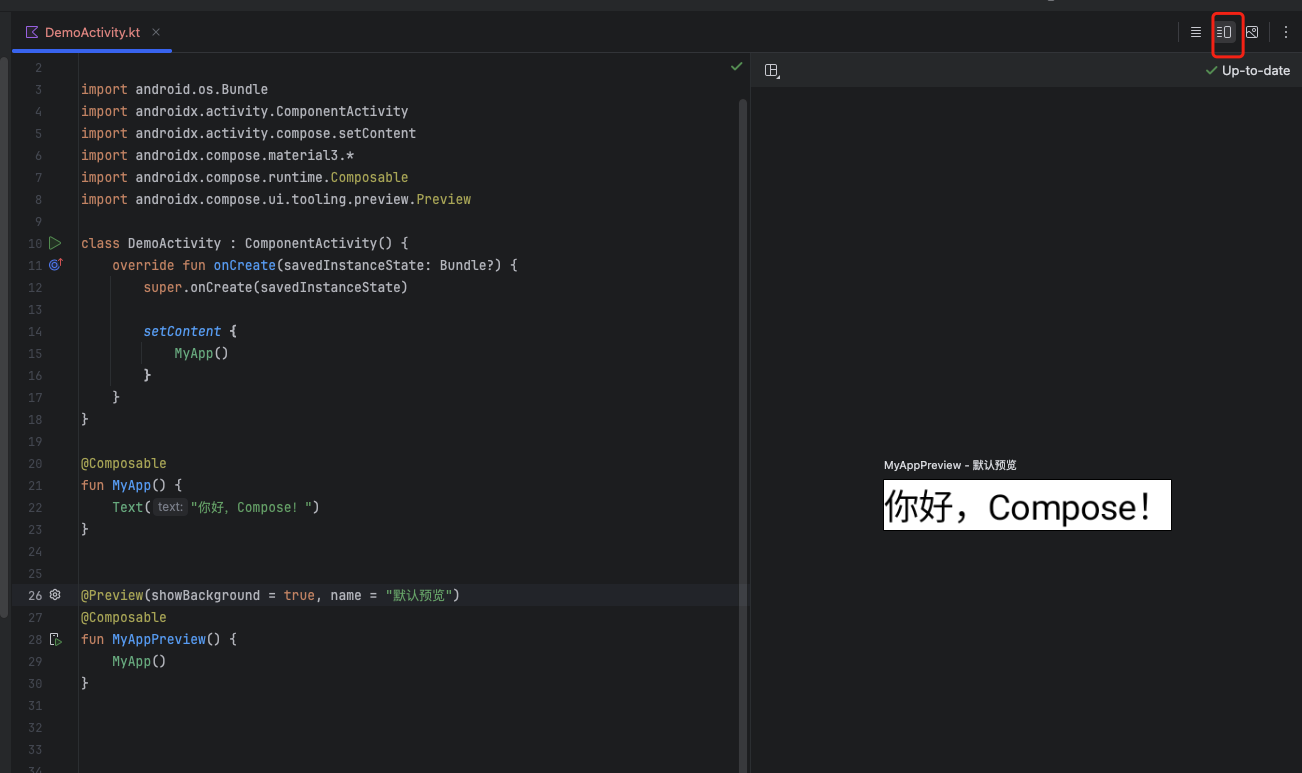
Task: Close the DemoActivity.kt tab
Action: coord(157,32)
